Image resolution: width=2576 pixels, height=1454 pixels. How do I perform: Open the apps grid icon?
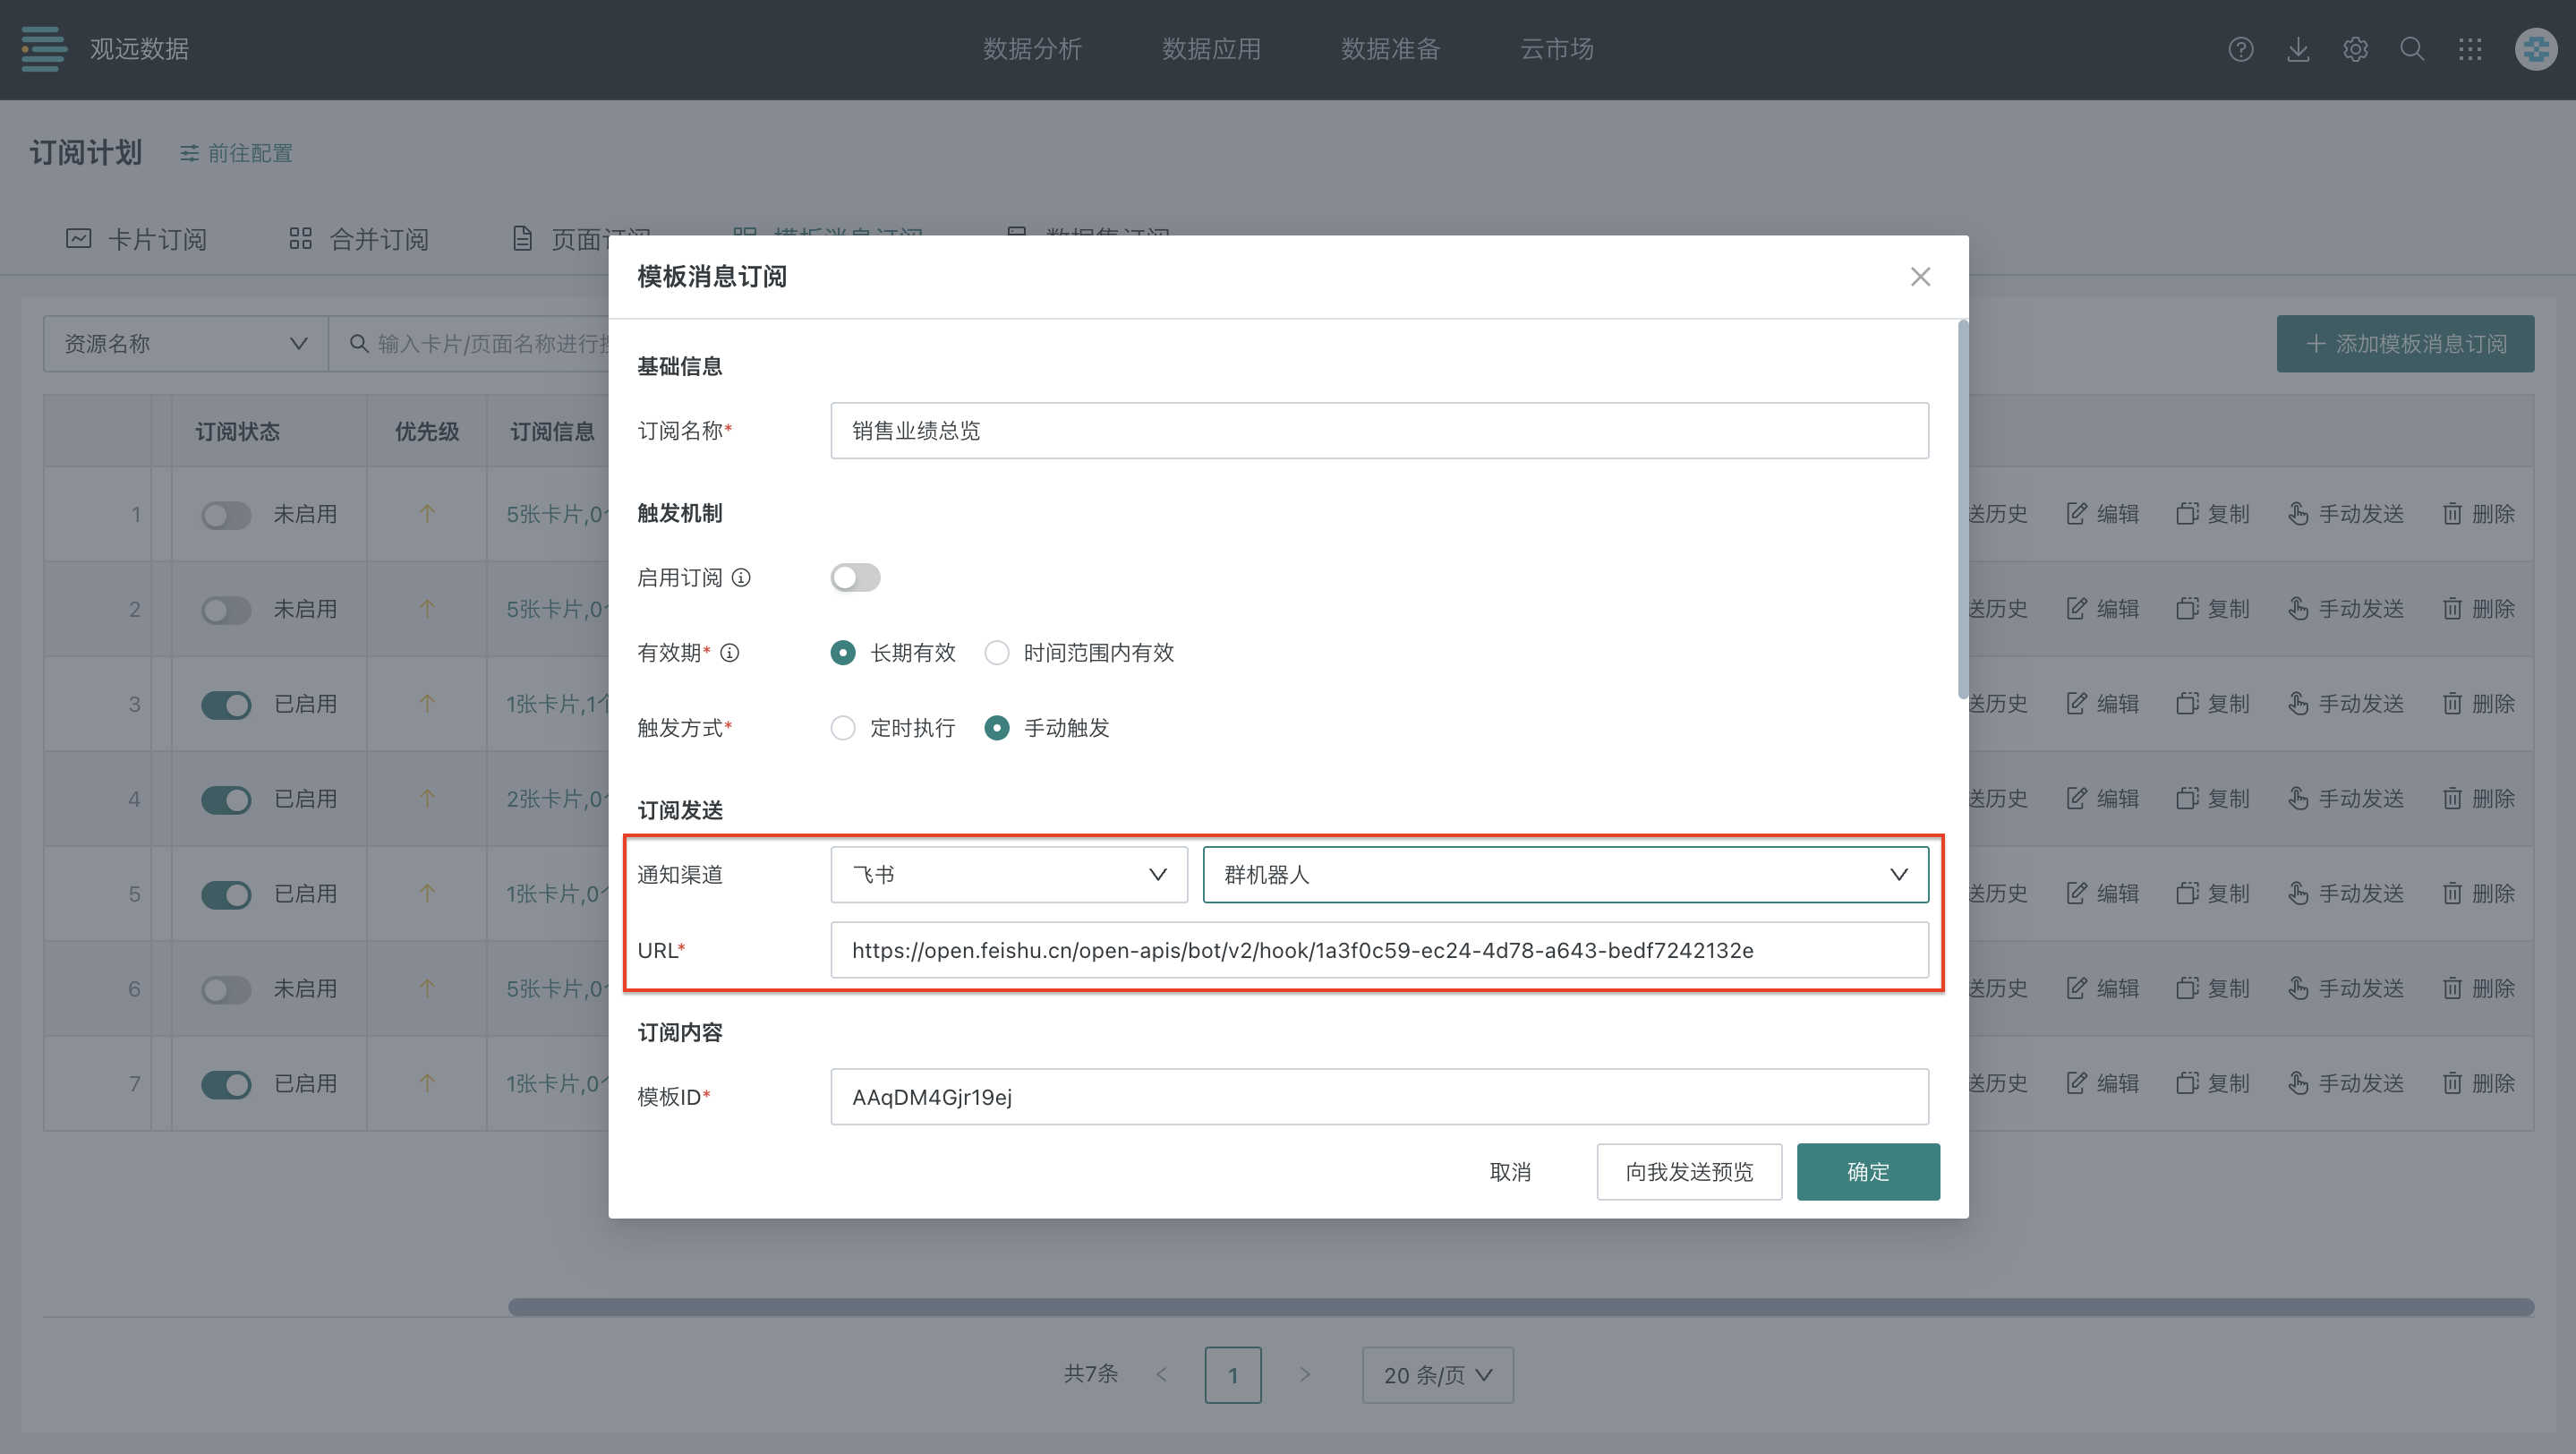click(x=2470, y=49)
